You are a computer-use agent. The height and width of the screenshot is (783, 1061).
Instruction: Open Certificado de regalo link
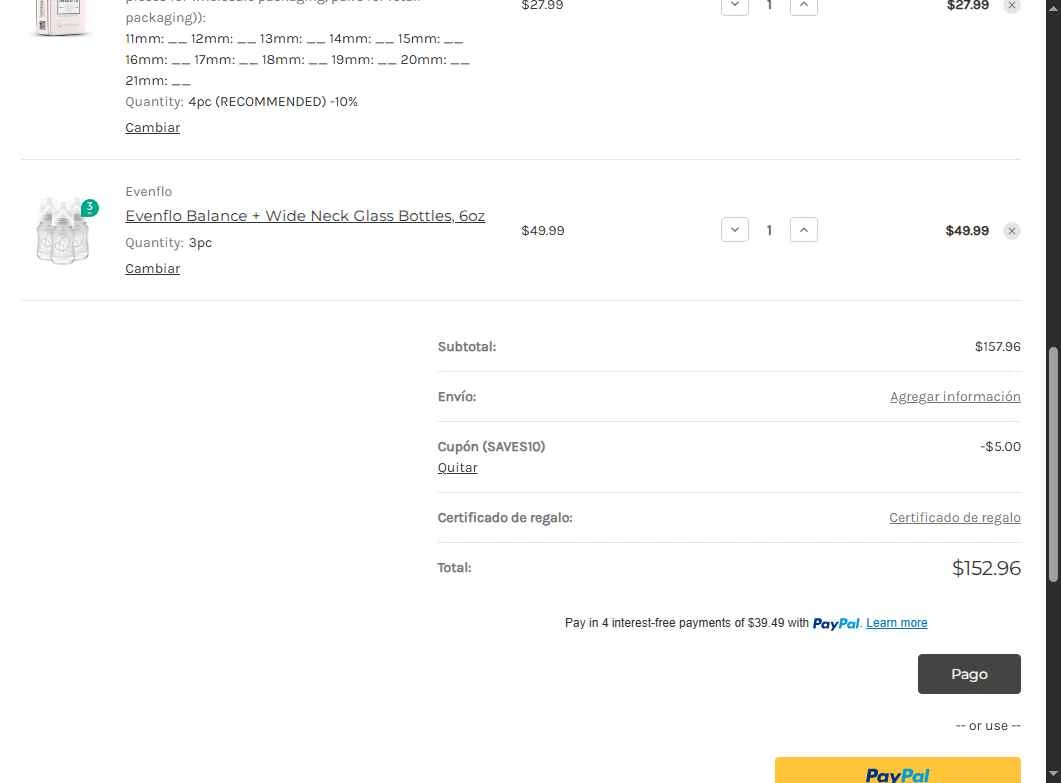click(955, 518)
